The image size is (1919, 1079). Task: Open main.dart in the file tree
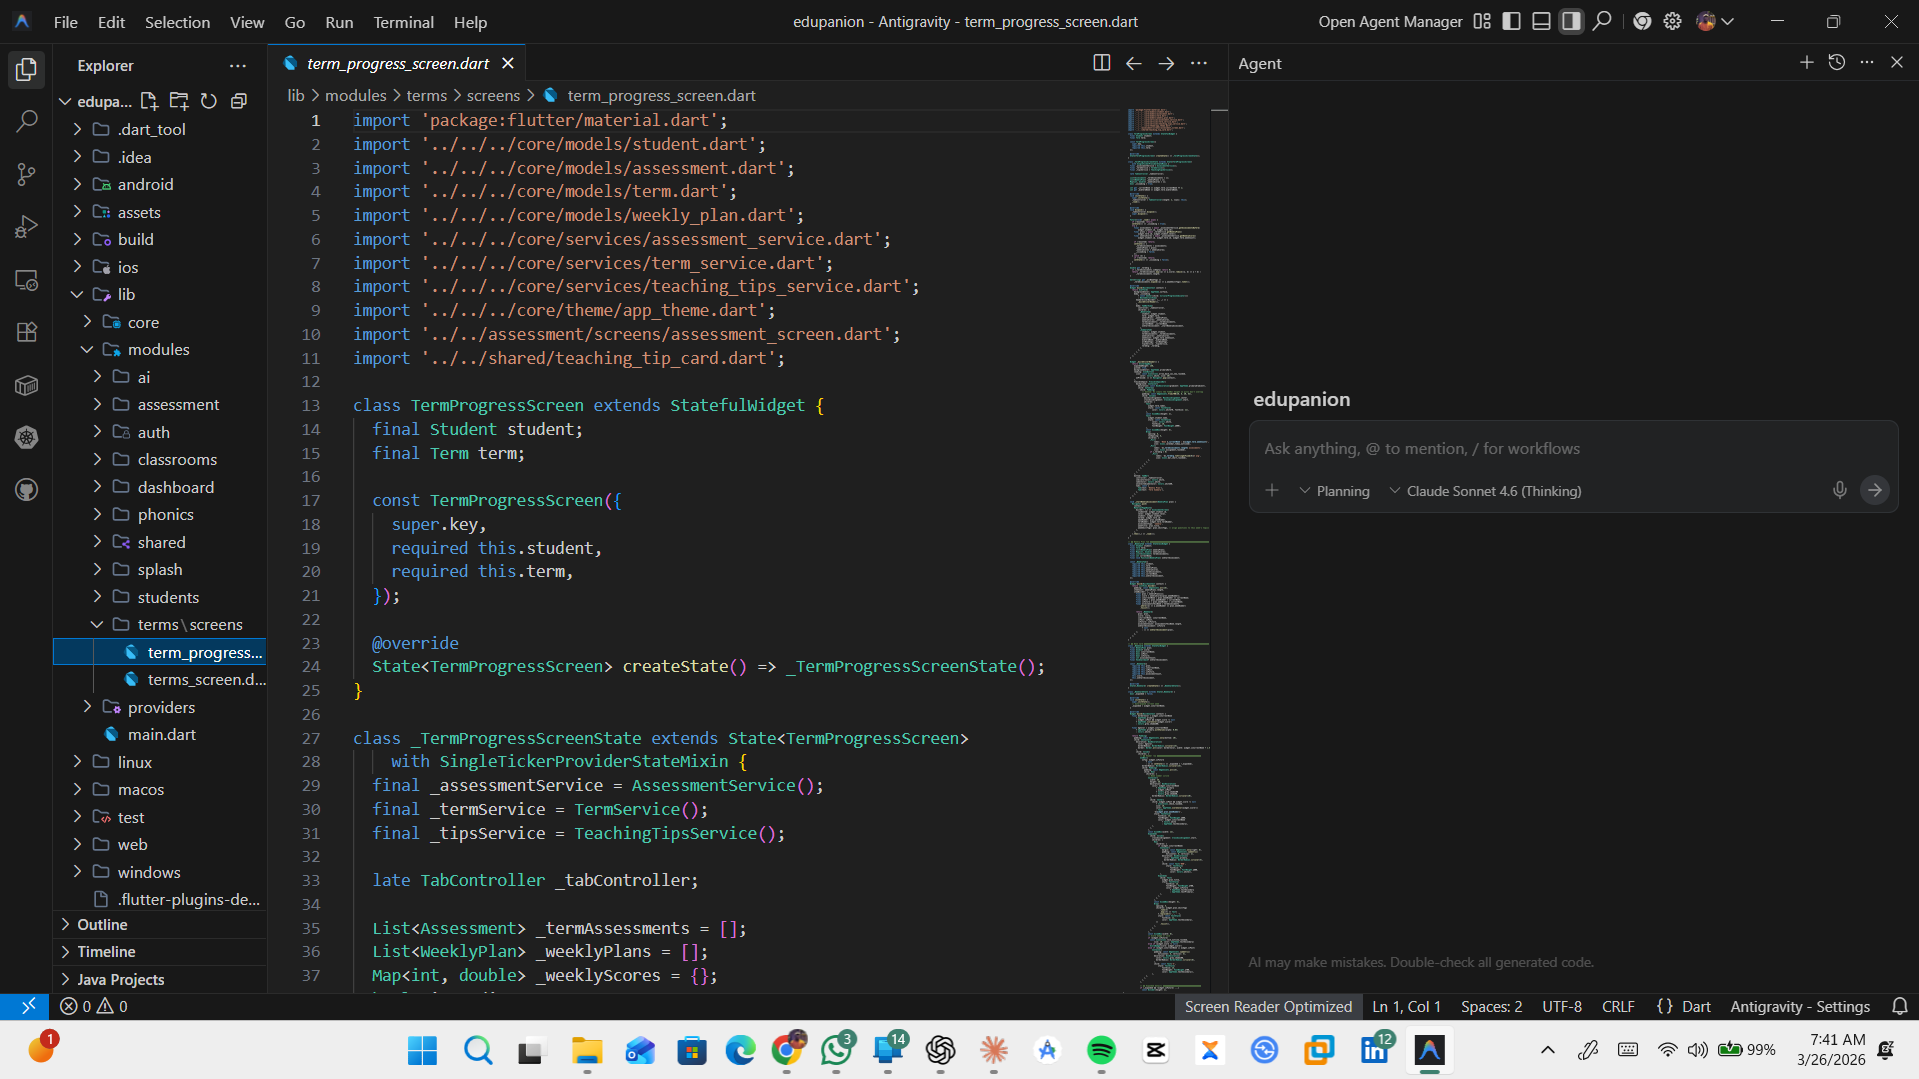[161, 734]
